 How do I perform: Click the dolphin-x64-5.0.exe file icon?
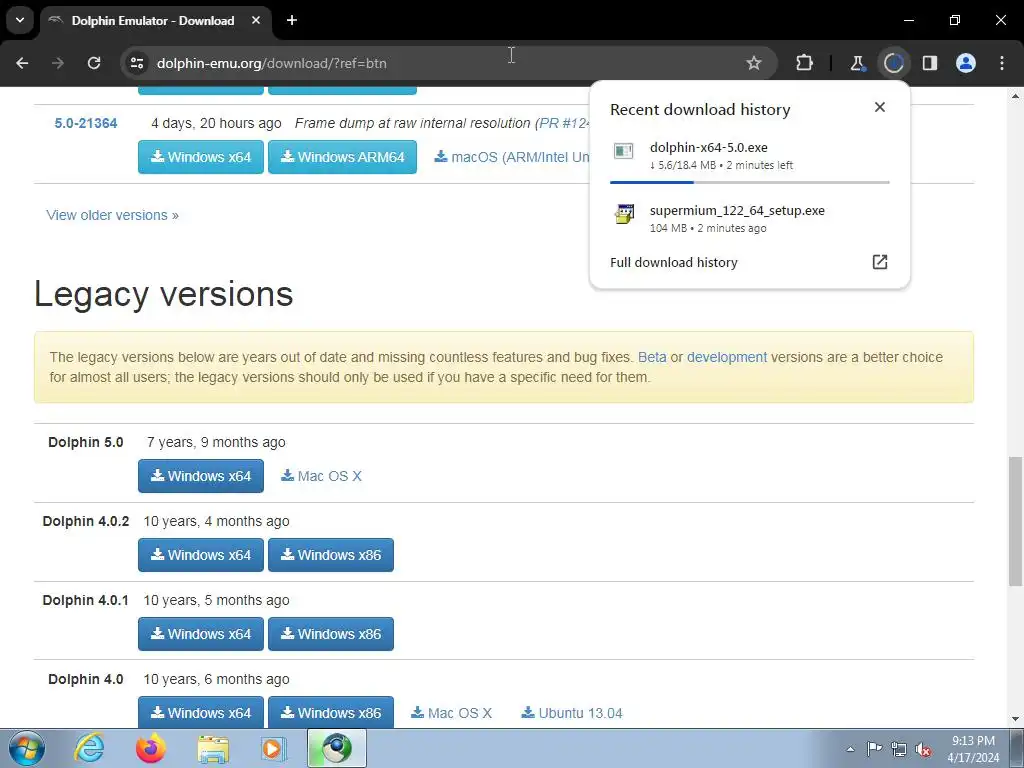(x=624, y=151)
